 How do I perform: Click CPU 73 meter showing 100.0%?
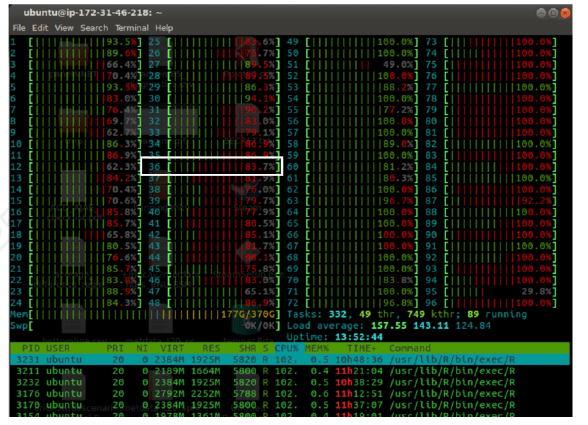point(491,42)
